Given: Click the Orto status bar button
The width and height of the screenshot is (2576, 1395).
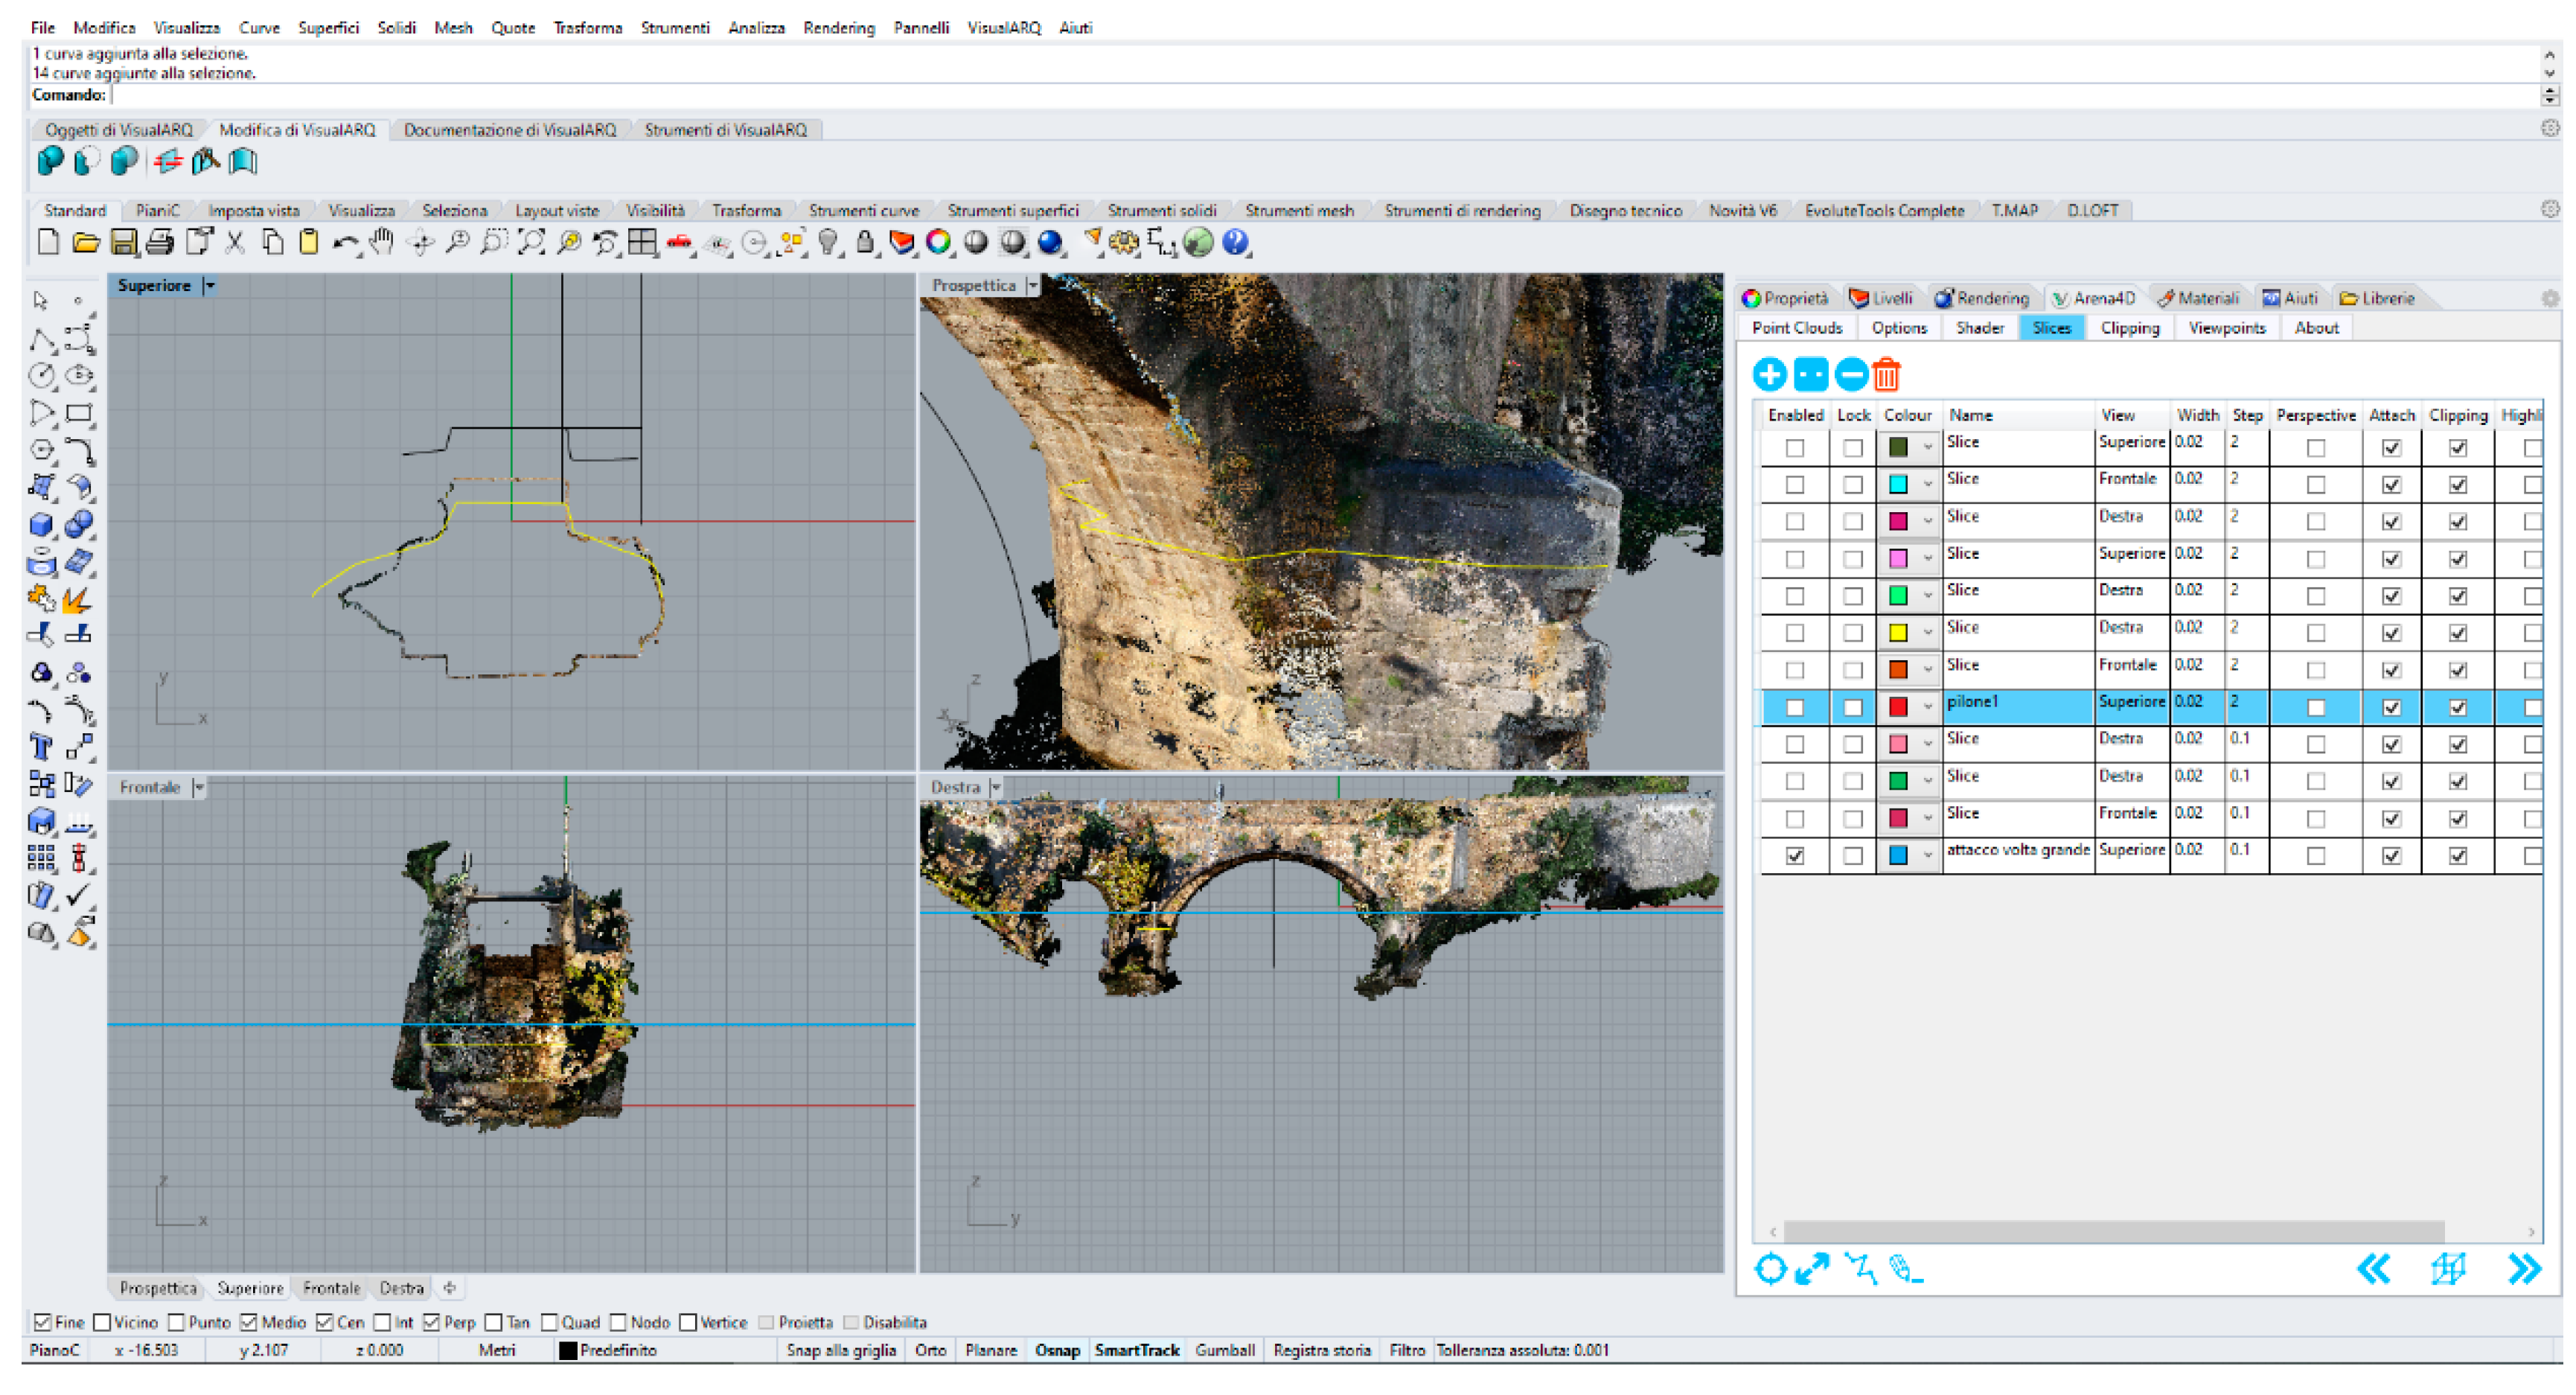Looking at the screenshot, I should click(x=930, y=1351).
